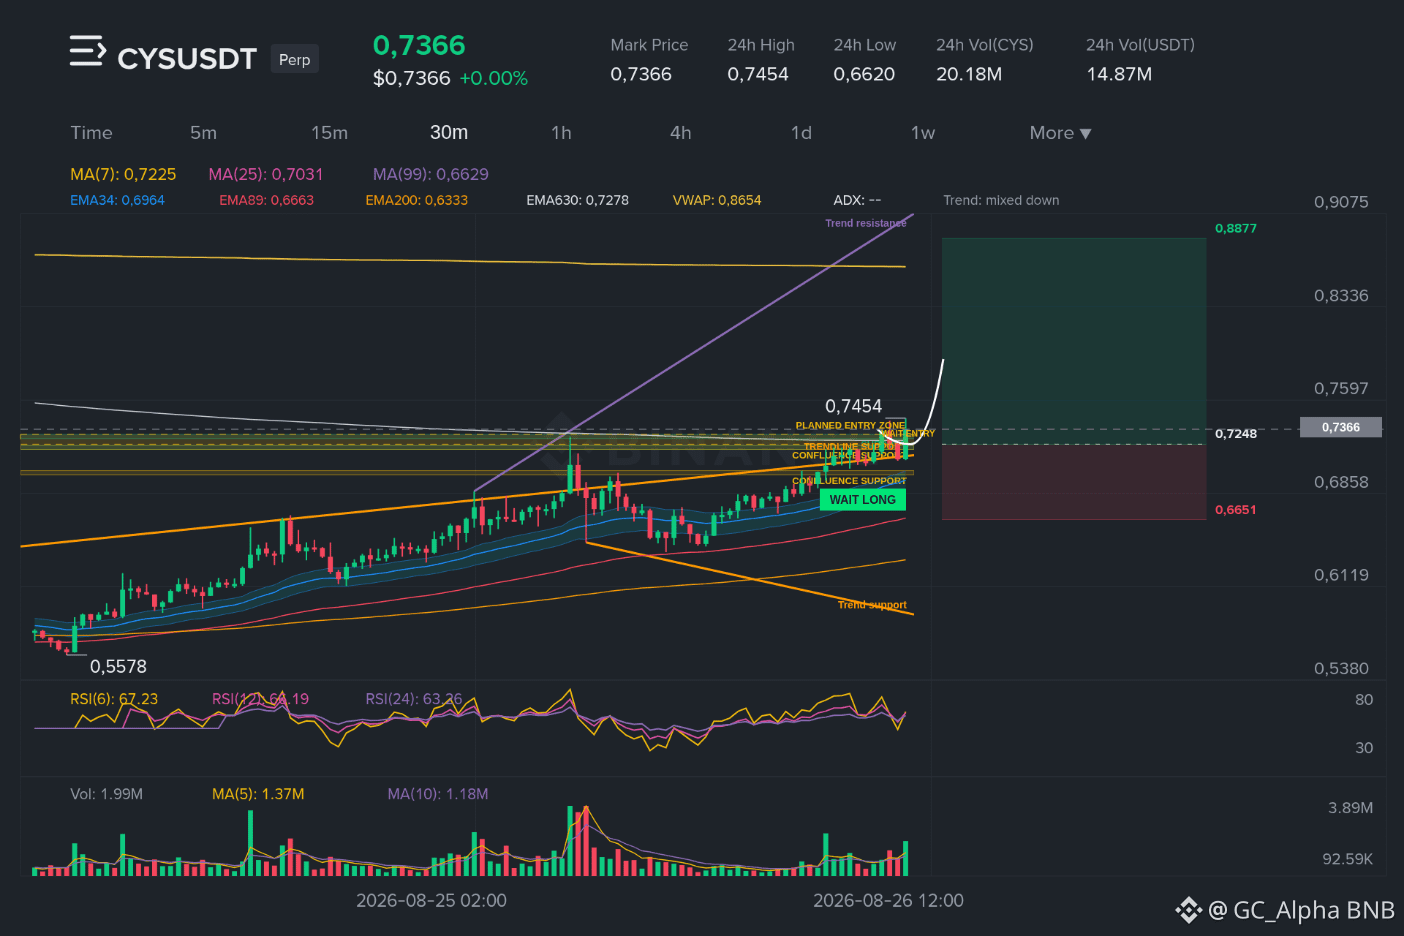Click the MA(99): 0,6629 indicator

pyautogui.click(x=431, y=174)
